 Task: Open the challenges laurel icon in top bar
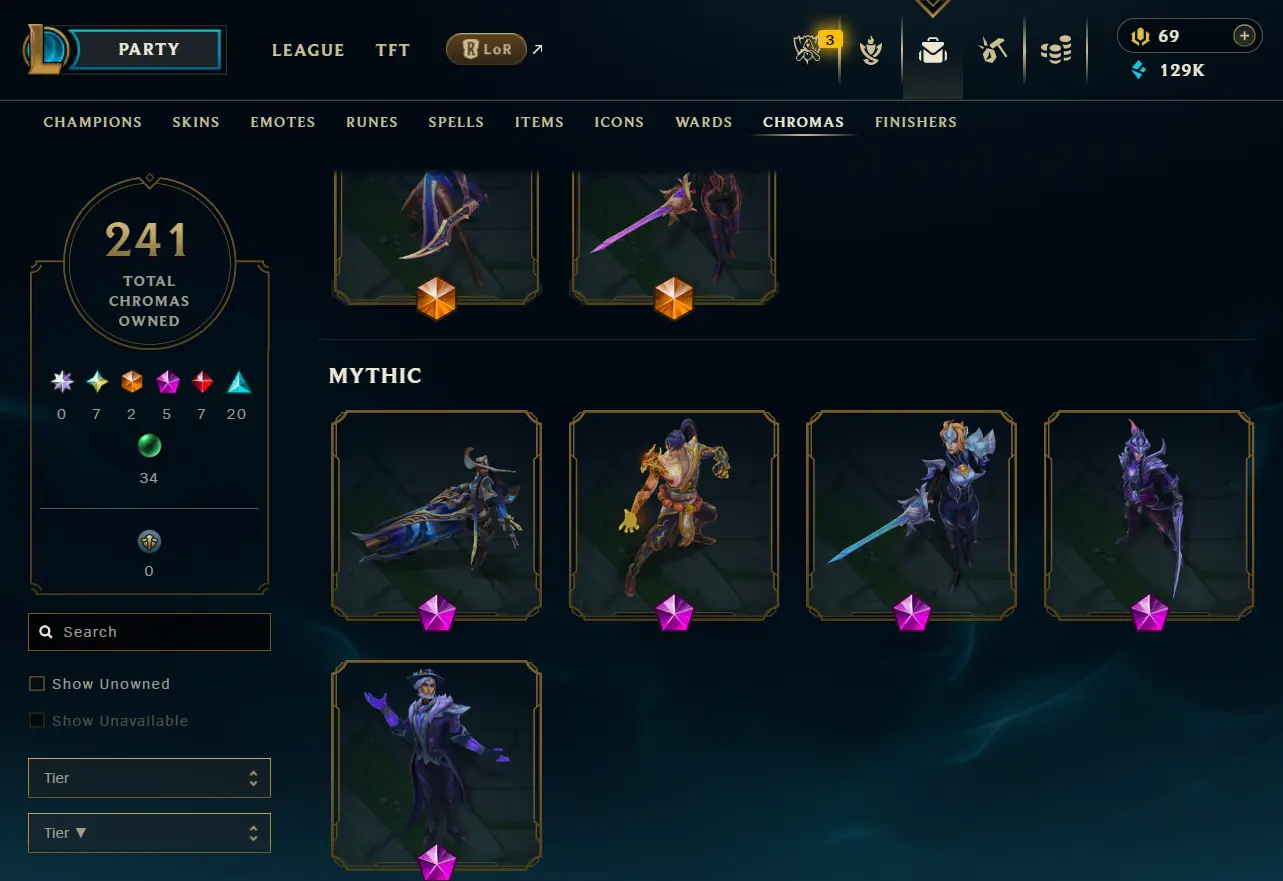pyautogui.click(x=871, y=50)
